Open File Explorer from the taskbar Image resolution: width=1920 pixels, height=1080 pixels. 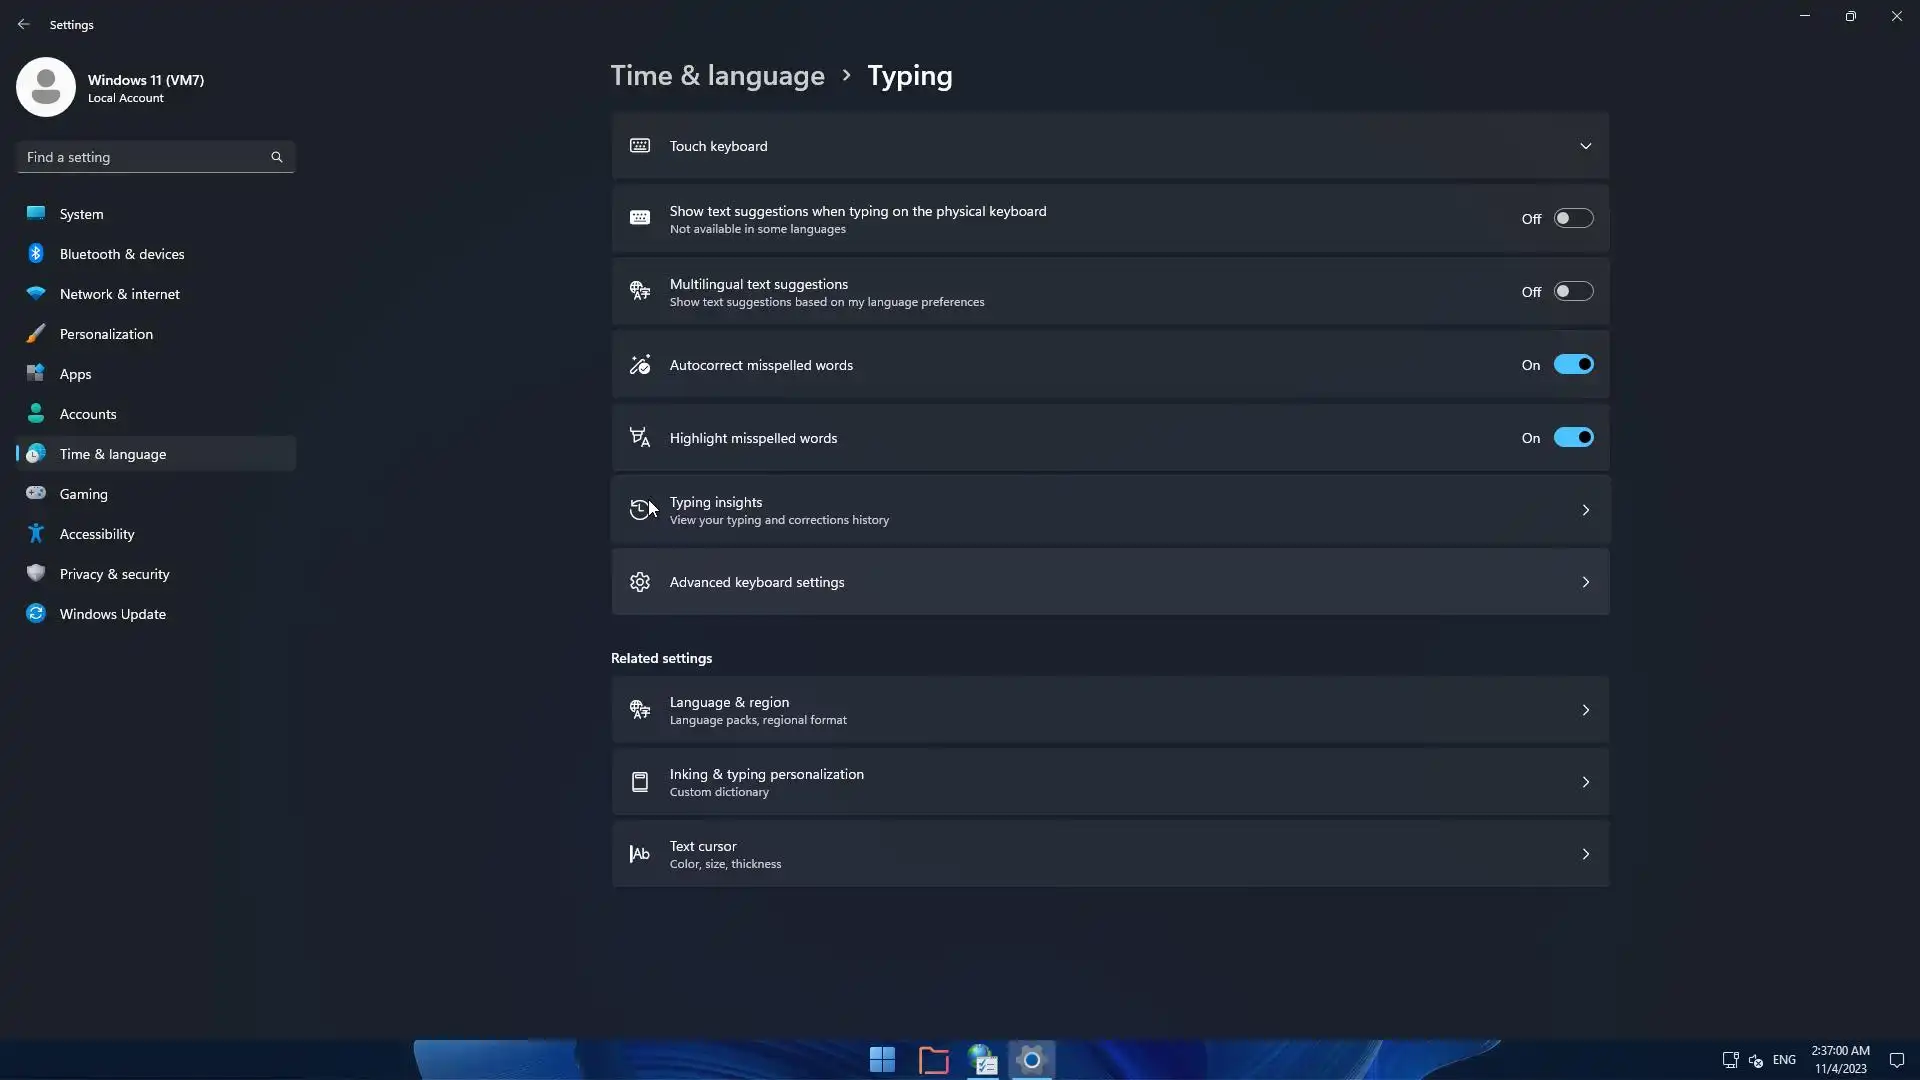pos(933,1060)
